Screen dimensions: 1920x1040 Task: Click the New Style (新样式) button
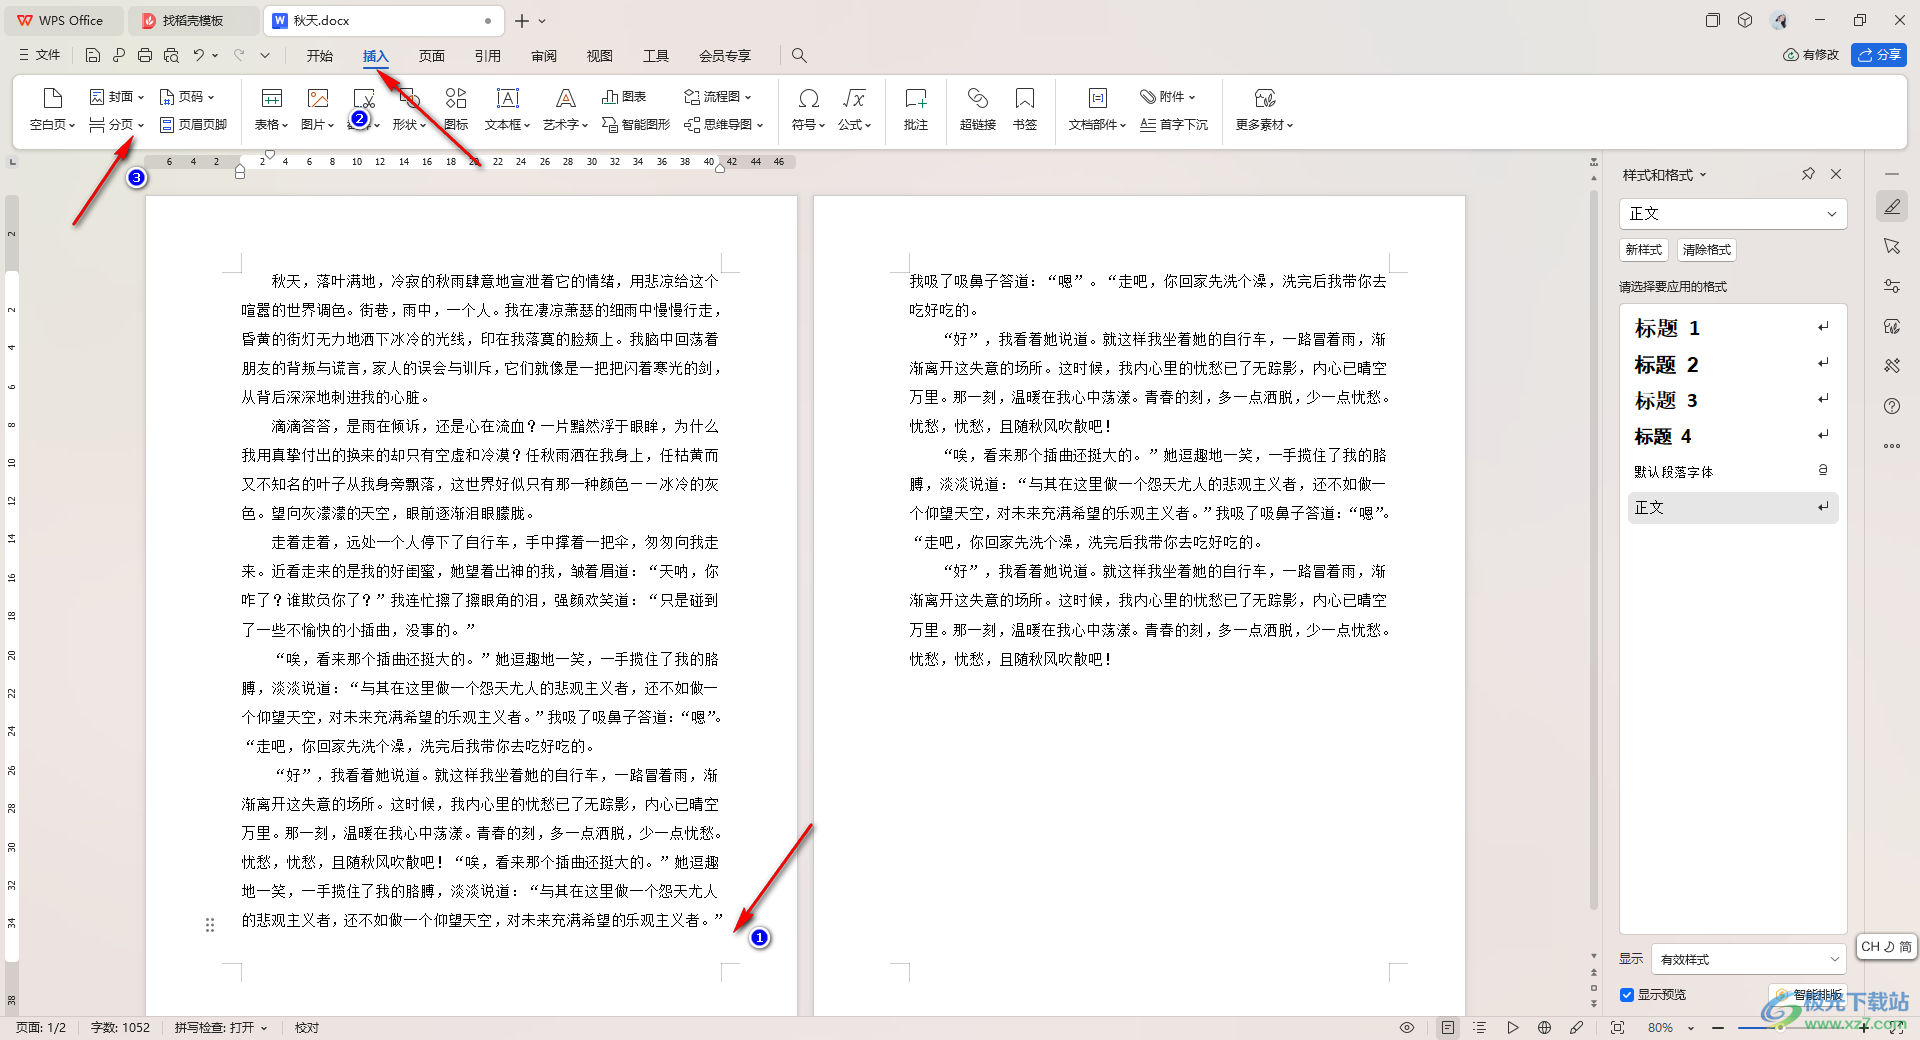(x=1643, y=250)
